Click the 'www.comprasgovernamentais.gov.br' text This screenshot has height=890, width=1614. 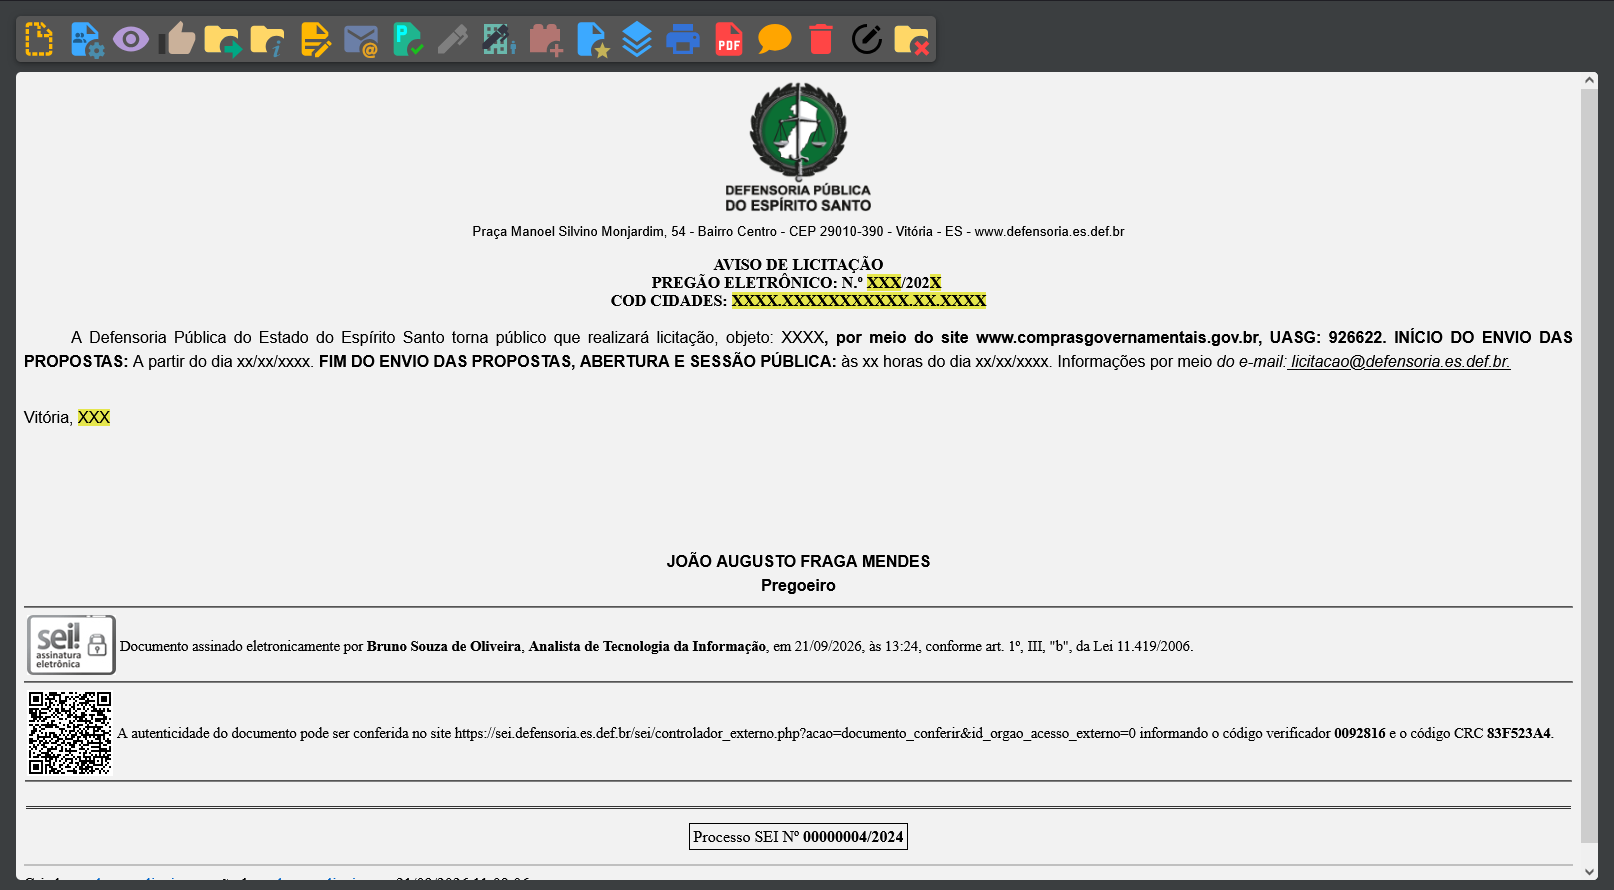1118,337
